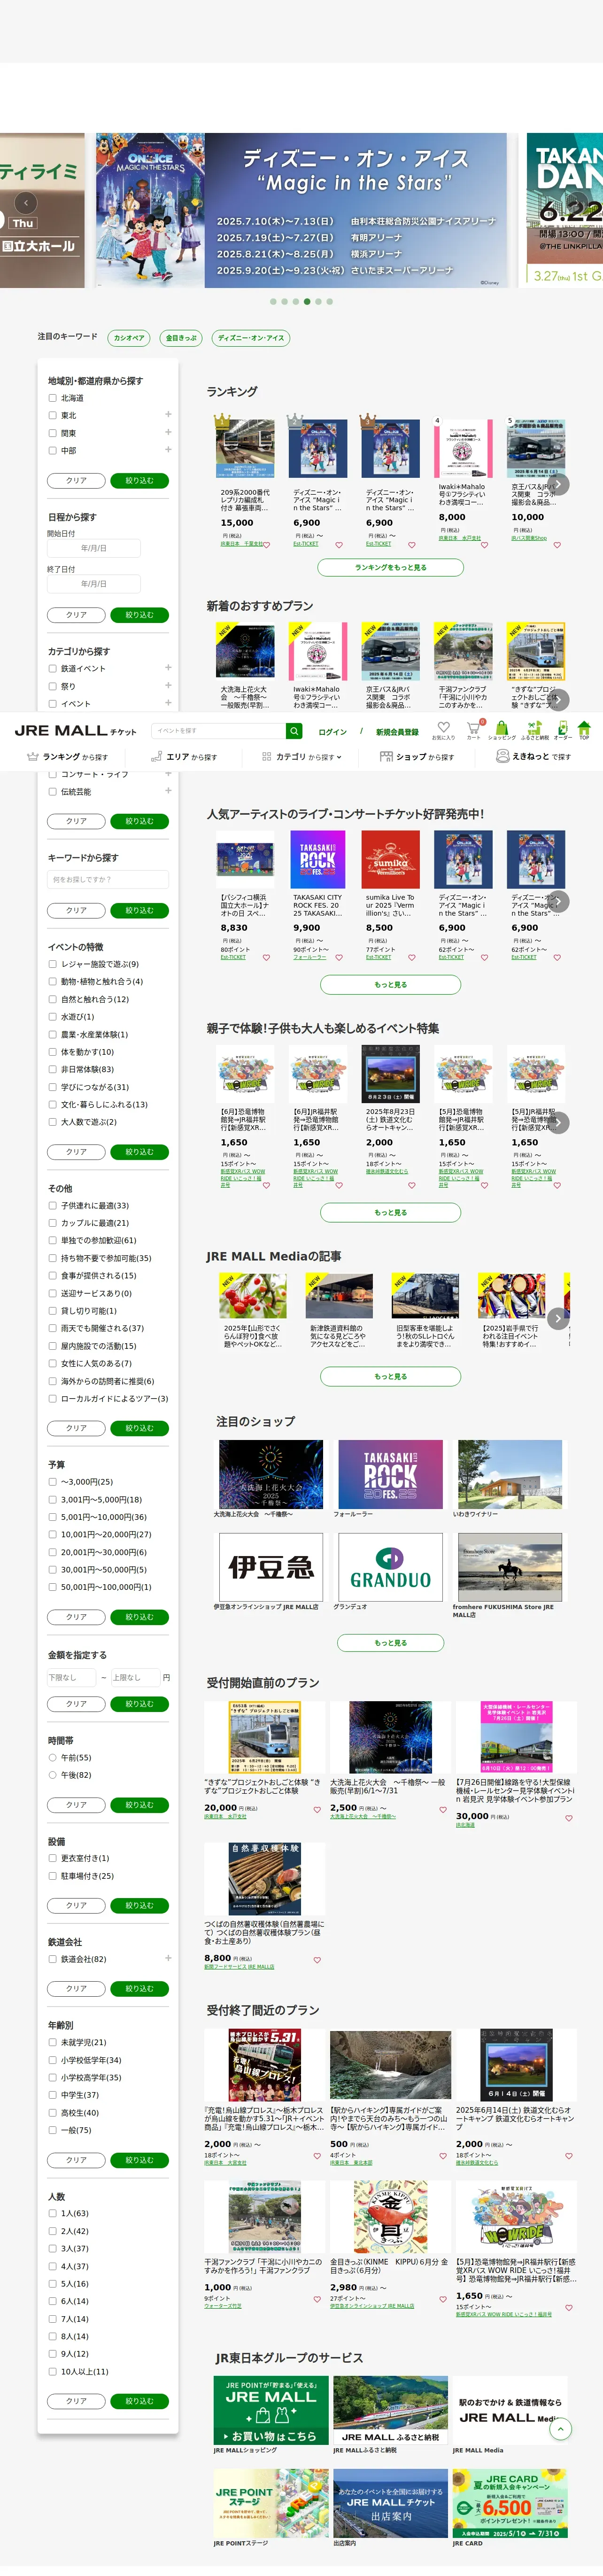Image resolution: width=603 pixels, height=2576 pixels.
Task: Expand the 関東 region plus sign
Action: point(168,433)
